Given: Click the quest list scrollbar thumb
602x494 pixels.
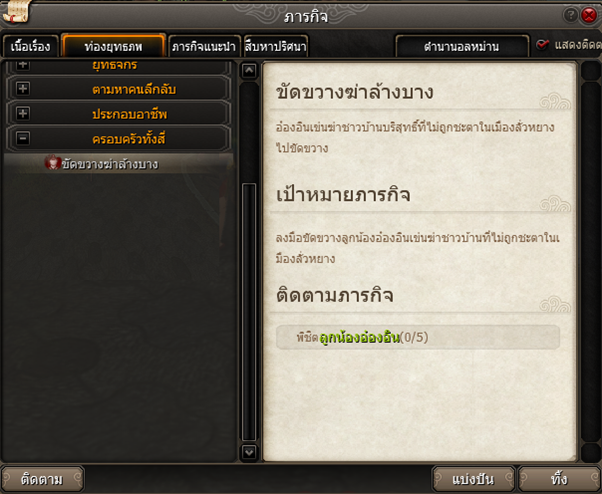Looking at the screenshot, I should point(249,312).
